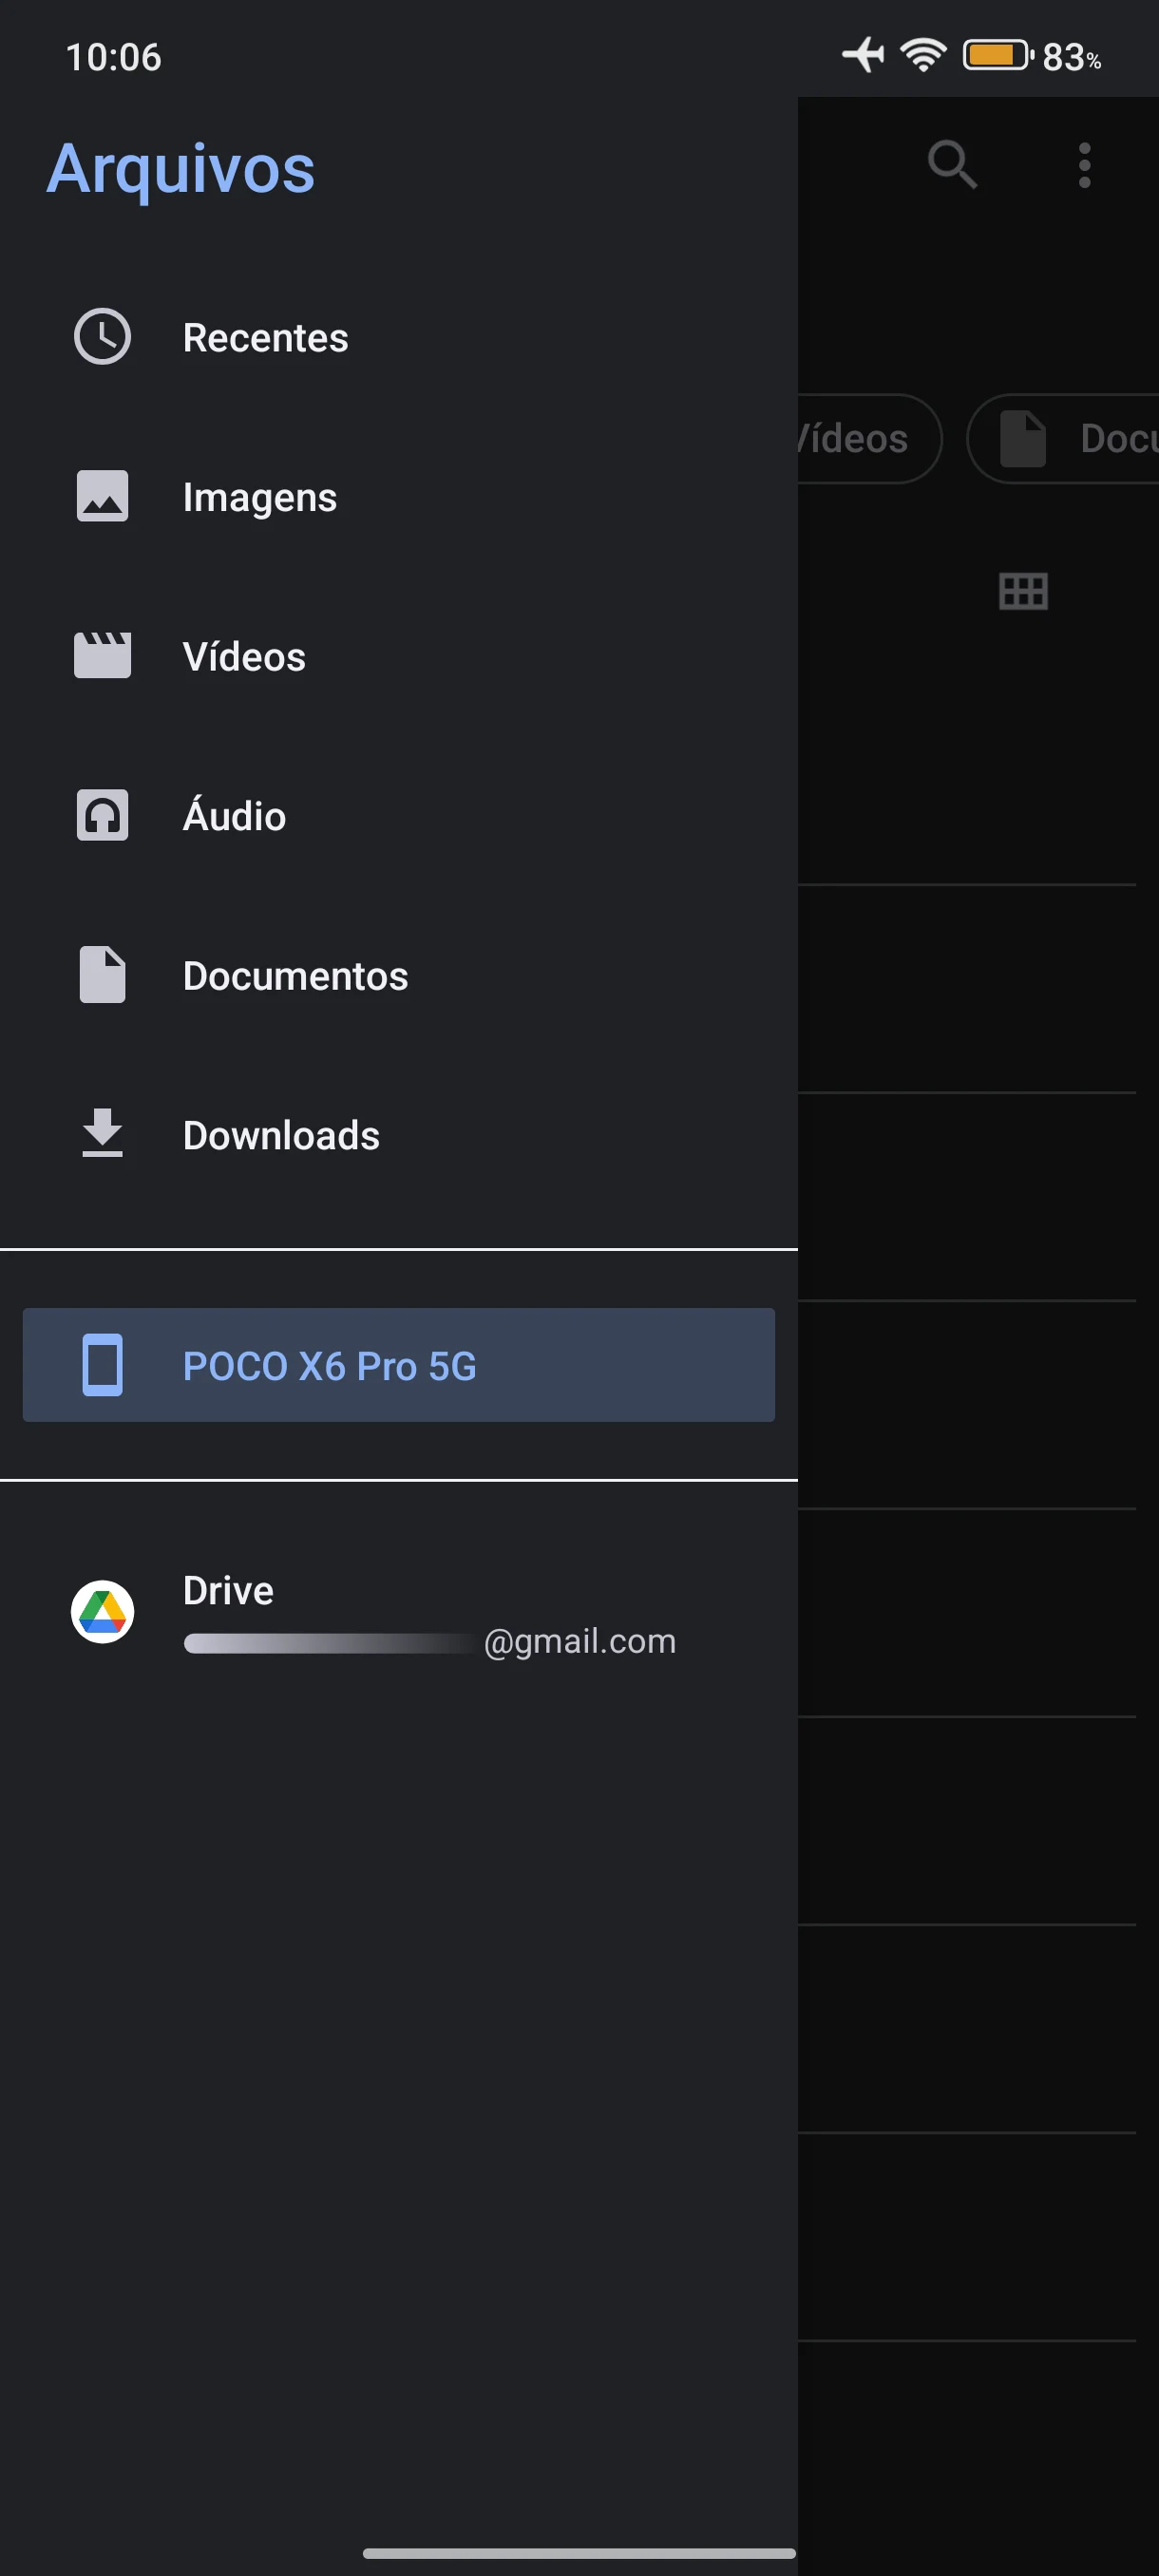This screenshot has width=1159, height=2576.
Task: Tap the battery status icon
Action: coord(998,55)
